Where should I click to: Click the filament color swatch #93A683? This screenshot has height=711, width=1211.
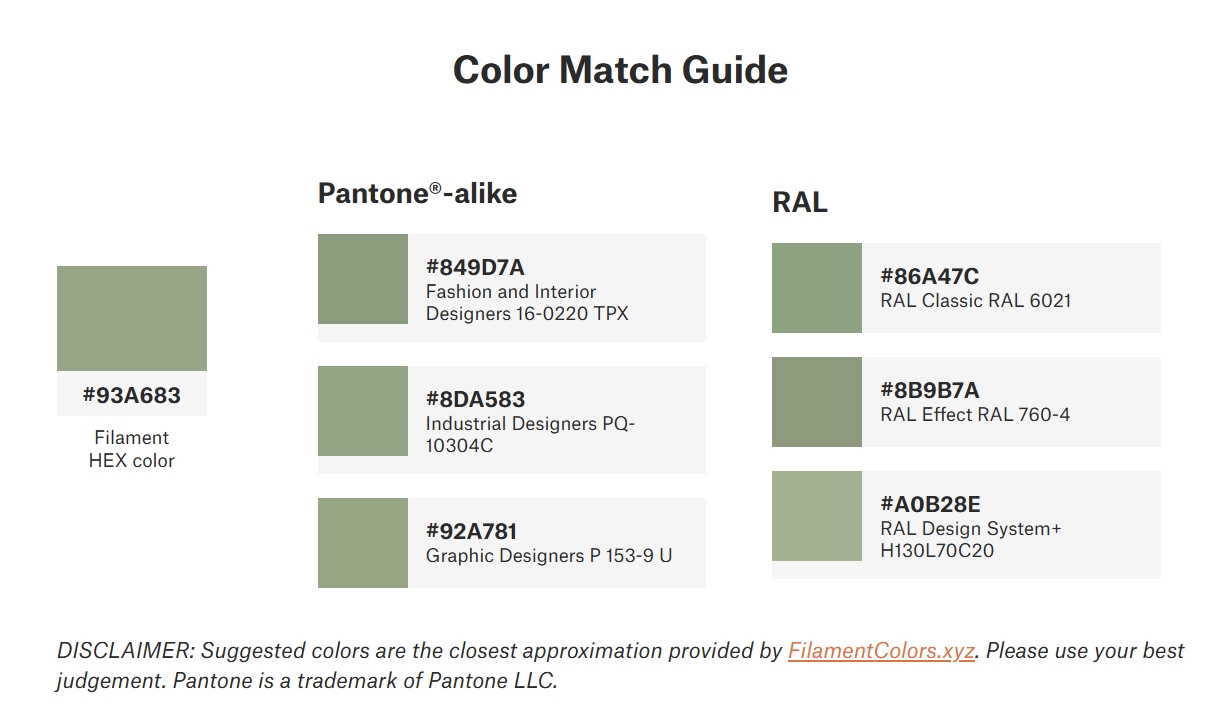pos(132,318)
